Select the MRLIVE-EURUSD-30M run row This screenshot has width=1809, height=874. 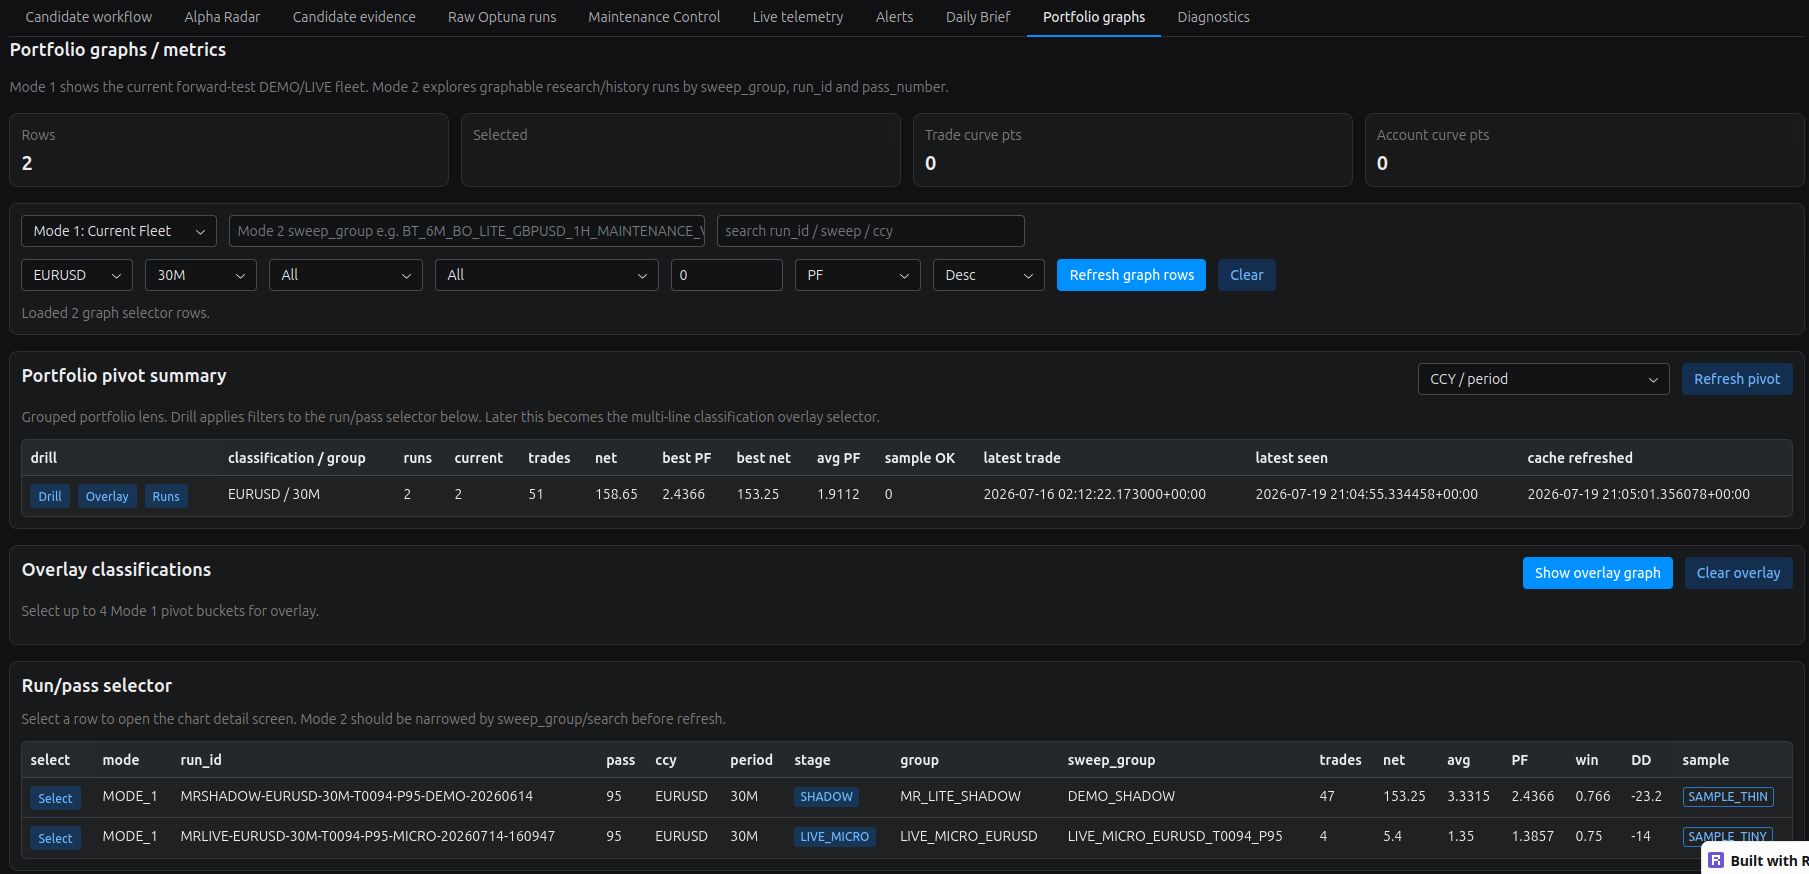click(x=55, y=838)
